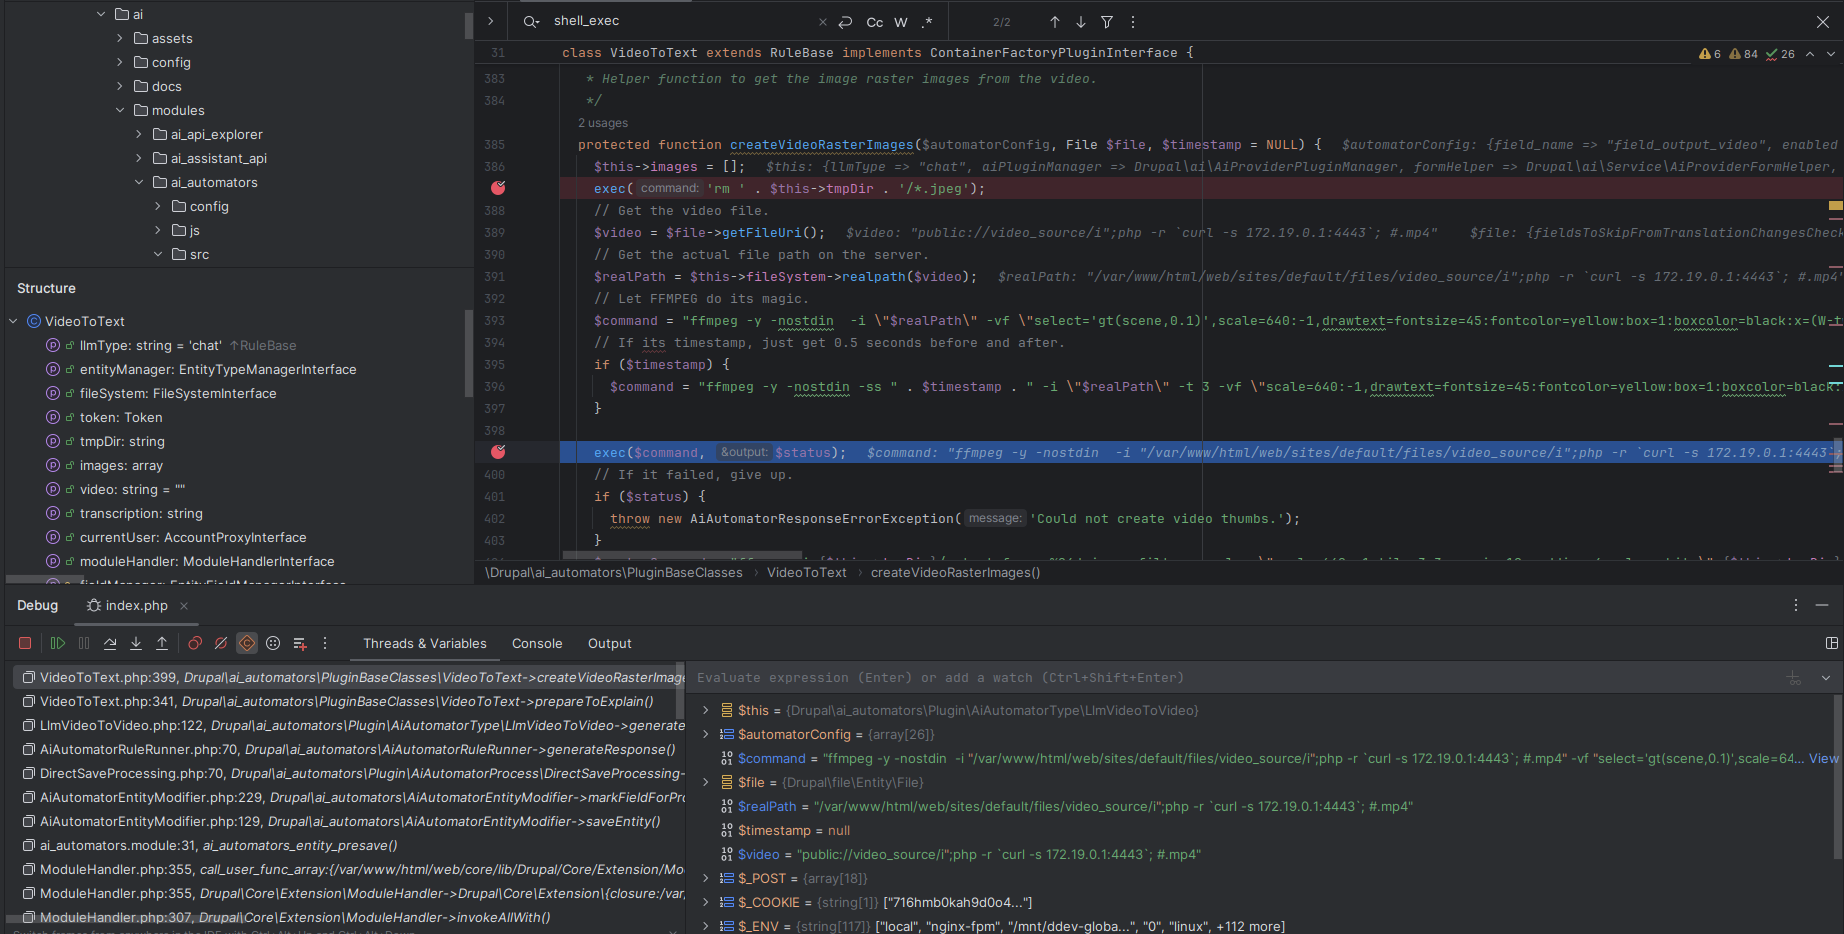Image resolution: width=1844 pixels, height=934 pixels.
Task: Step out of current function
Action: click(x=162, y=644)
